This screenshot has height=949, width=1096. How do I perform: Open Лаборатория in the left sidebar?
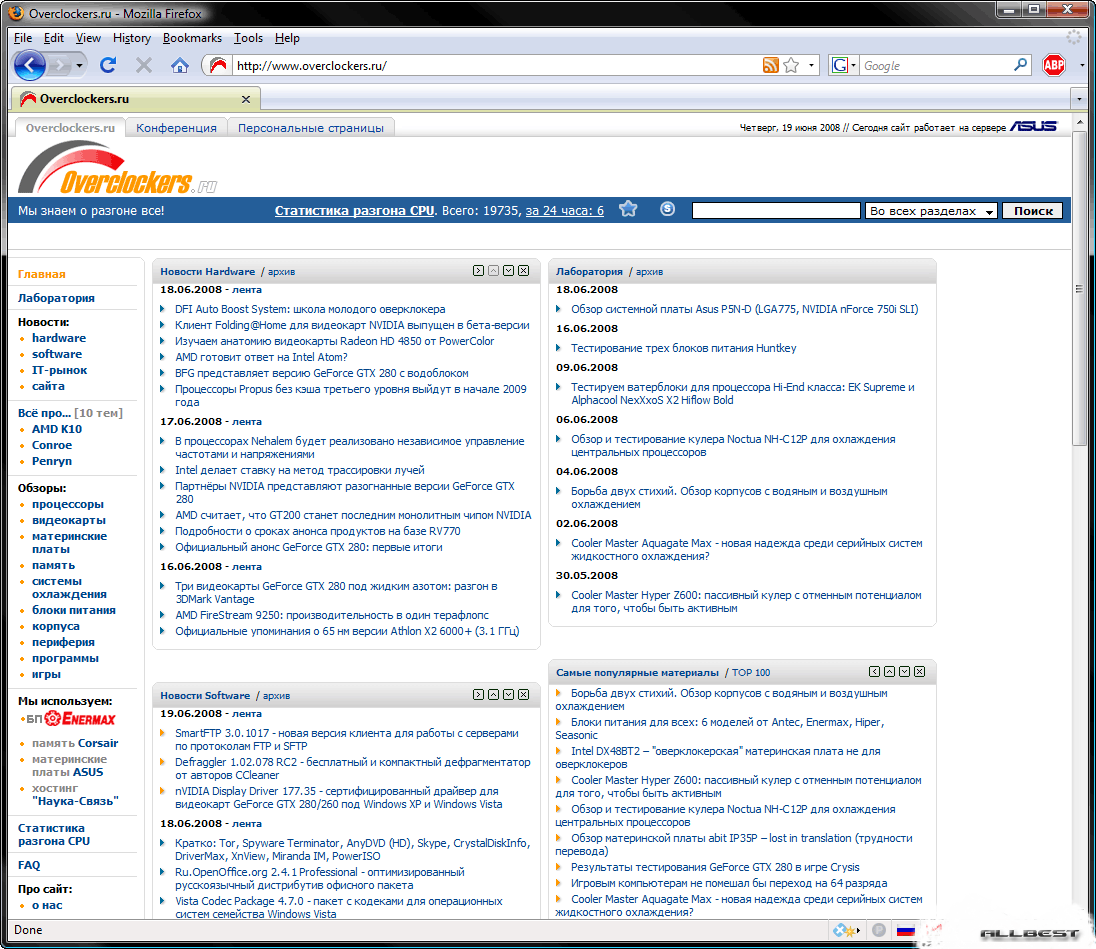57,298
